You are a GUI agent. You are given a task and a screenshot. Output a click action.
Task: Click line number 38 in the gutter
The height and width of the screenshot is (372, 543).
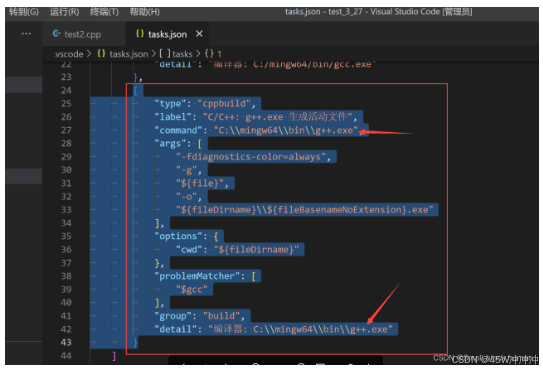click(66, 276)
